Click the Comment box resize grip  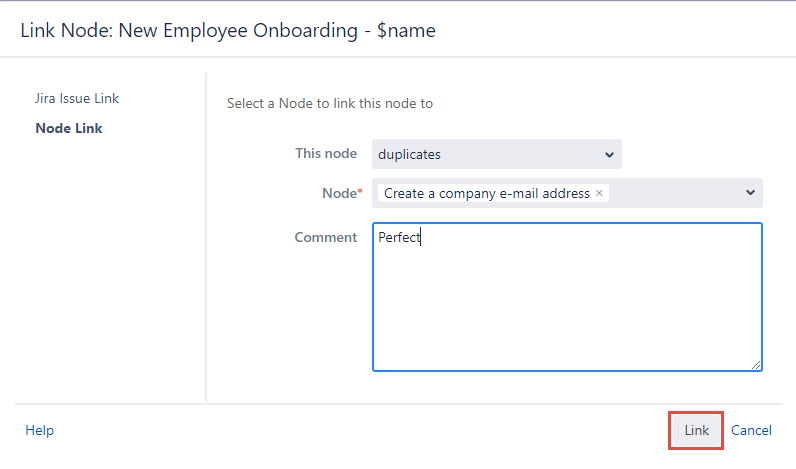pyautogui.click(x=757, y=366)
